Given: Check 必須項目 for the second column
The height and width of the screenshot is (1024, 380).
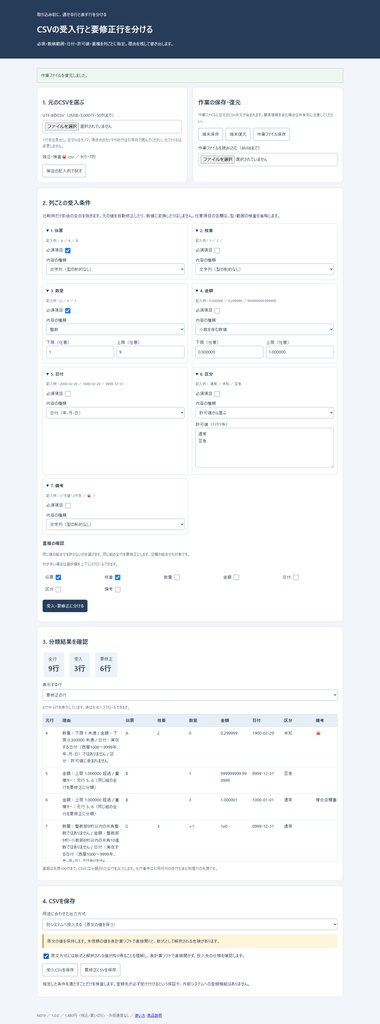Looking at the screenshot, I should 217,250.
